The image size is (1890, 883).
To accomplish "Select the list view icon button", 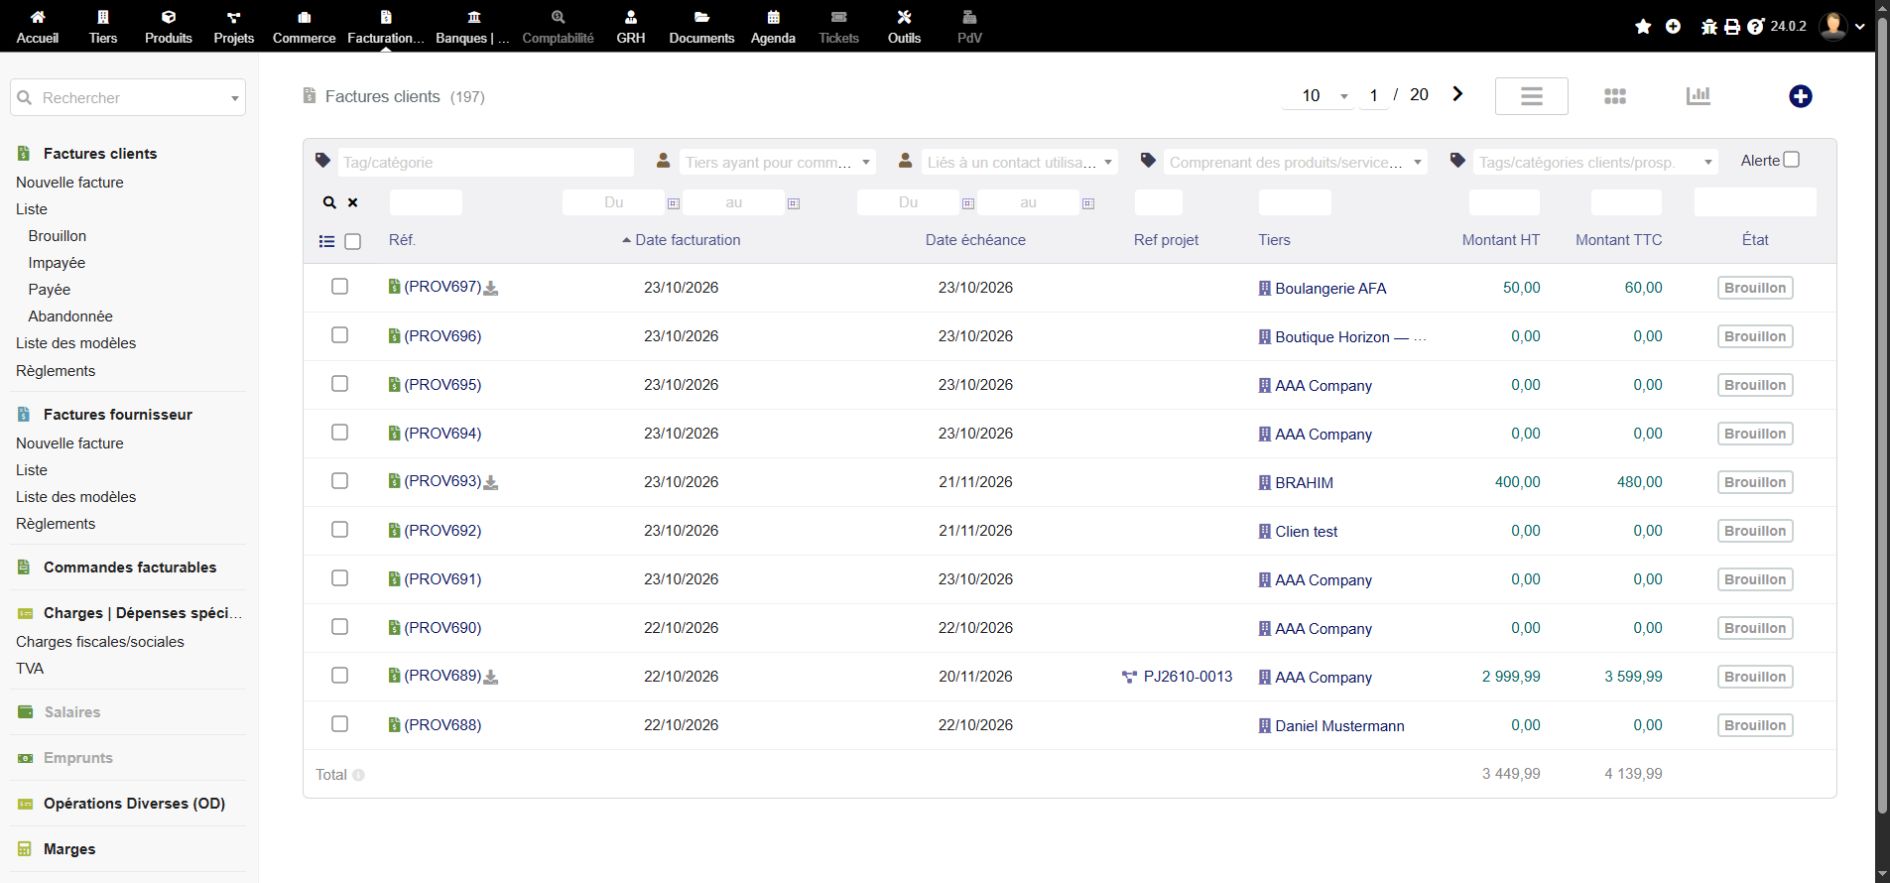I will click(x=1531, y=96).
